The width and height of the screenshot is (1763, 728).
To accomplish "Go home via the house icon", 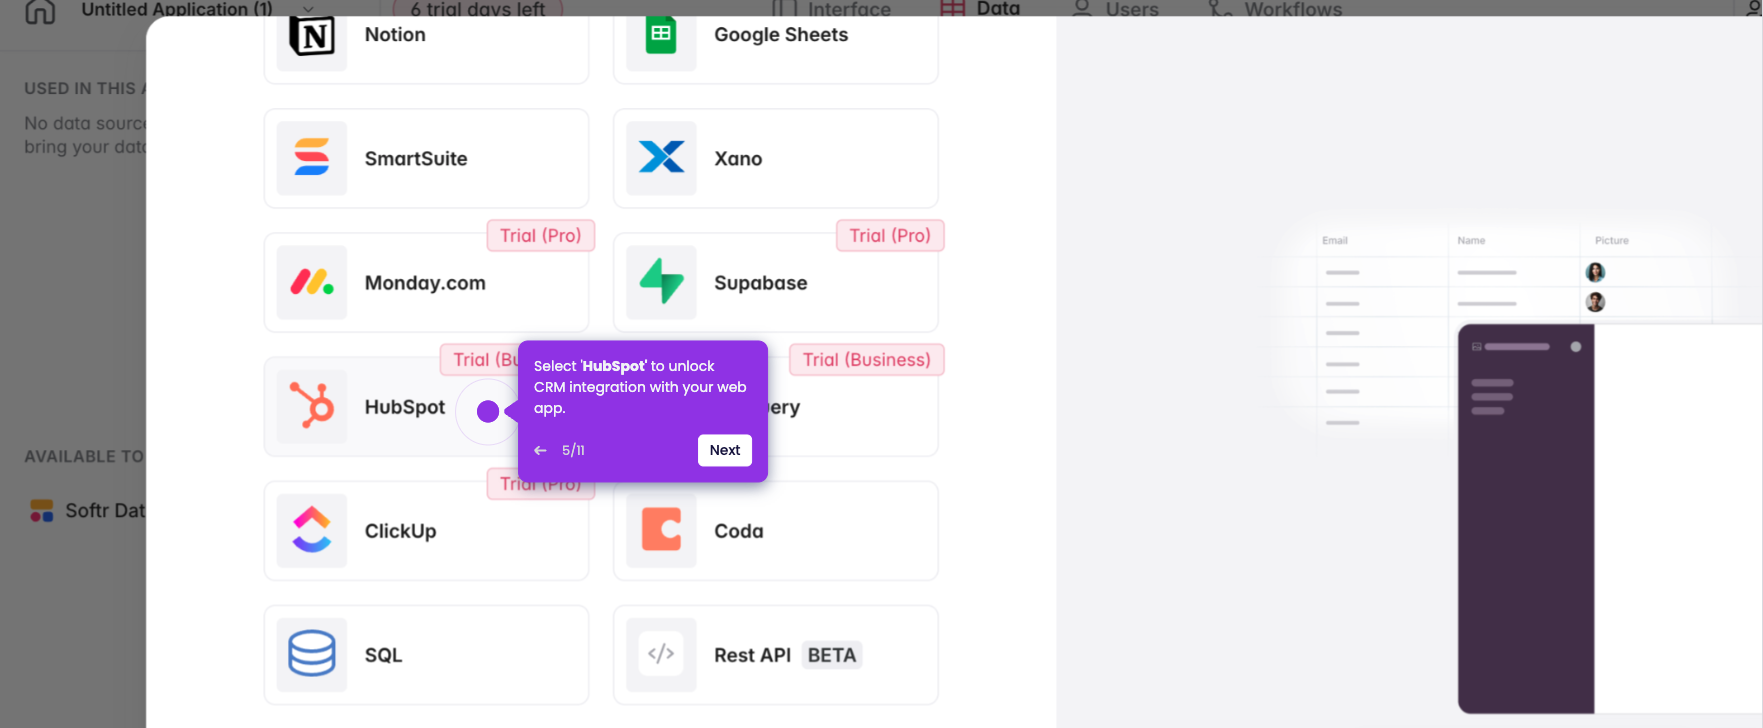I will click(x=40, y=11).
